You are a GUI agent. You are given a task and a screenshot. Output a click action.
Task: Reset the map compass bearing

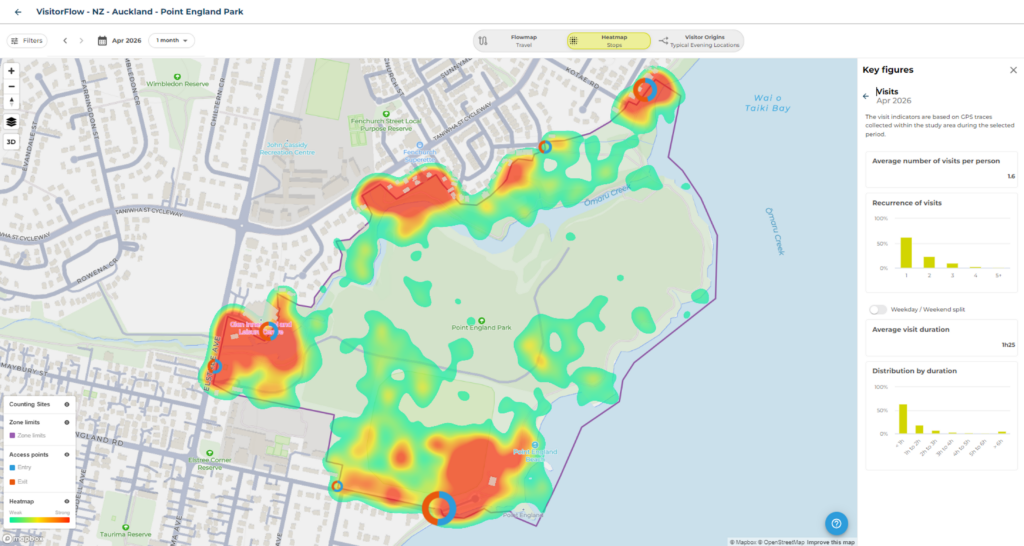click(11, 102)
